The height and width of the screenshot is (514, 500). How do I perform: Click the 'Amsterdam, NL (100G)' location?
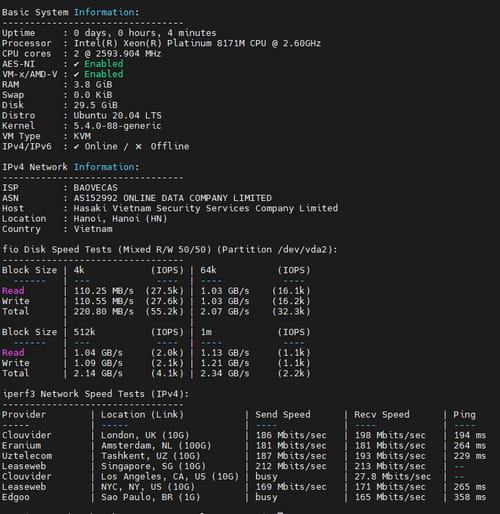tap(156, 446)
